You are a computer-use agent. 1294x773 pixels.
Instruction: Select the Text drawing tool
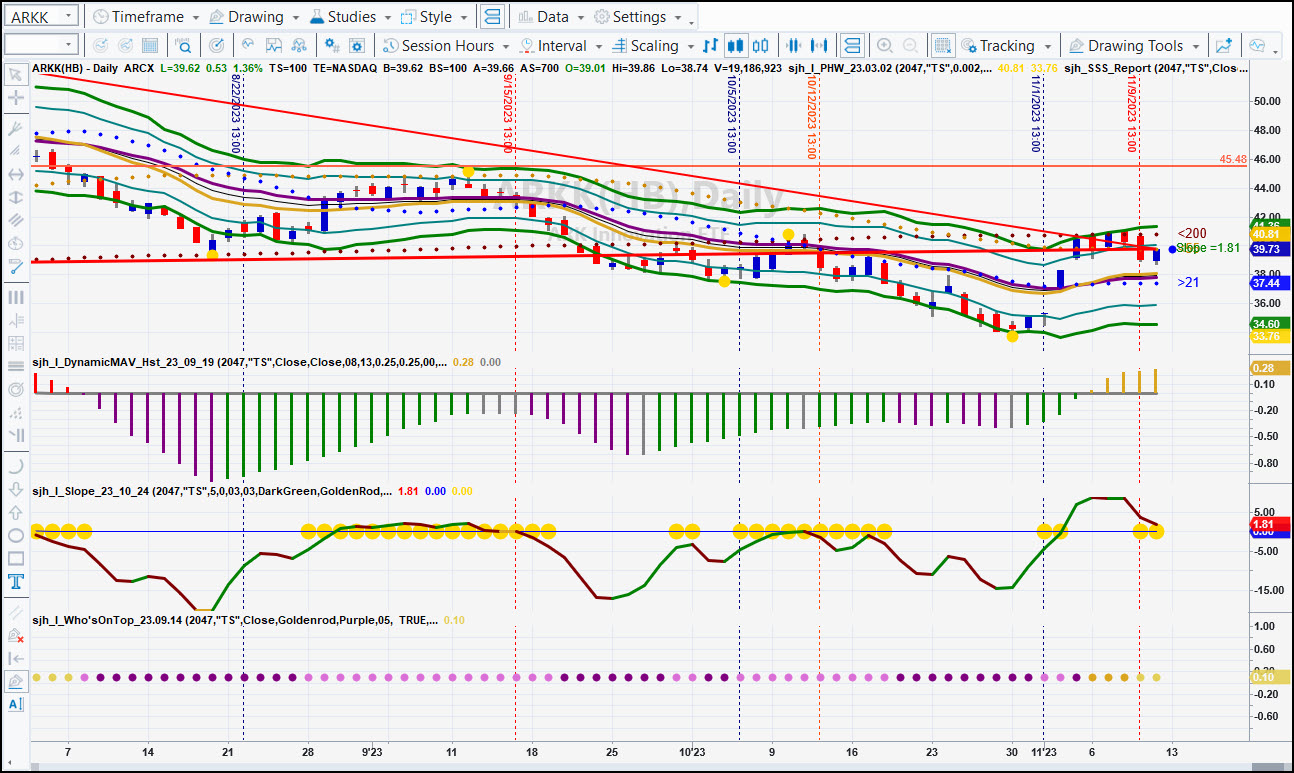[15, 583]
